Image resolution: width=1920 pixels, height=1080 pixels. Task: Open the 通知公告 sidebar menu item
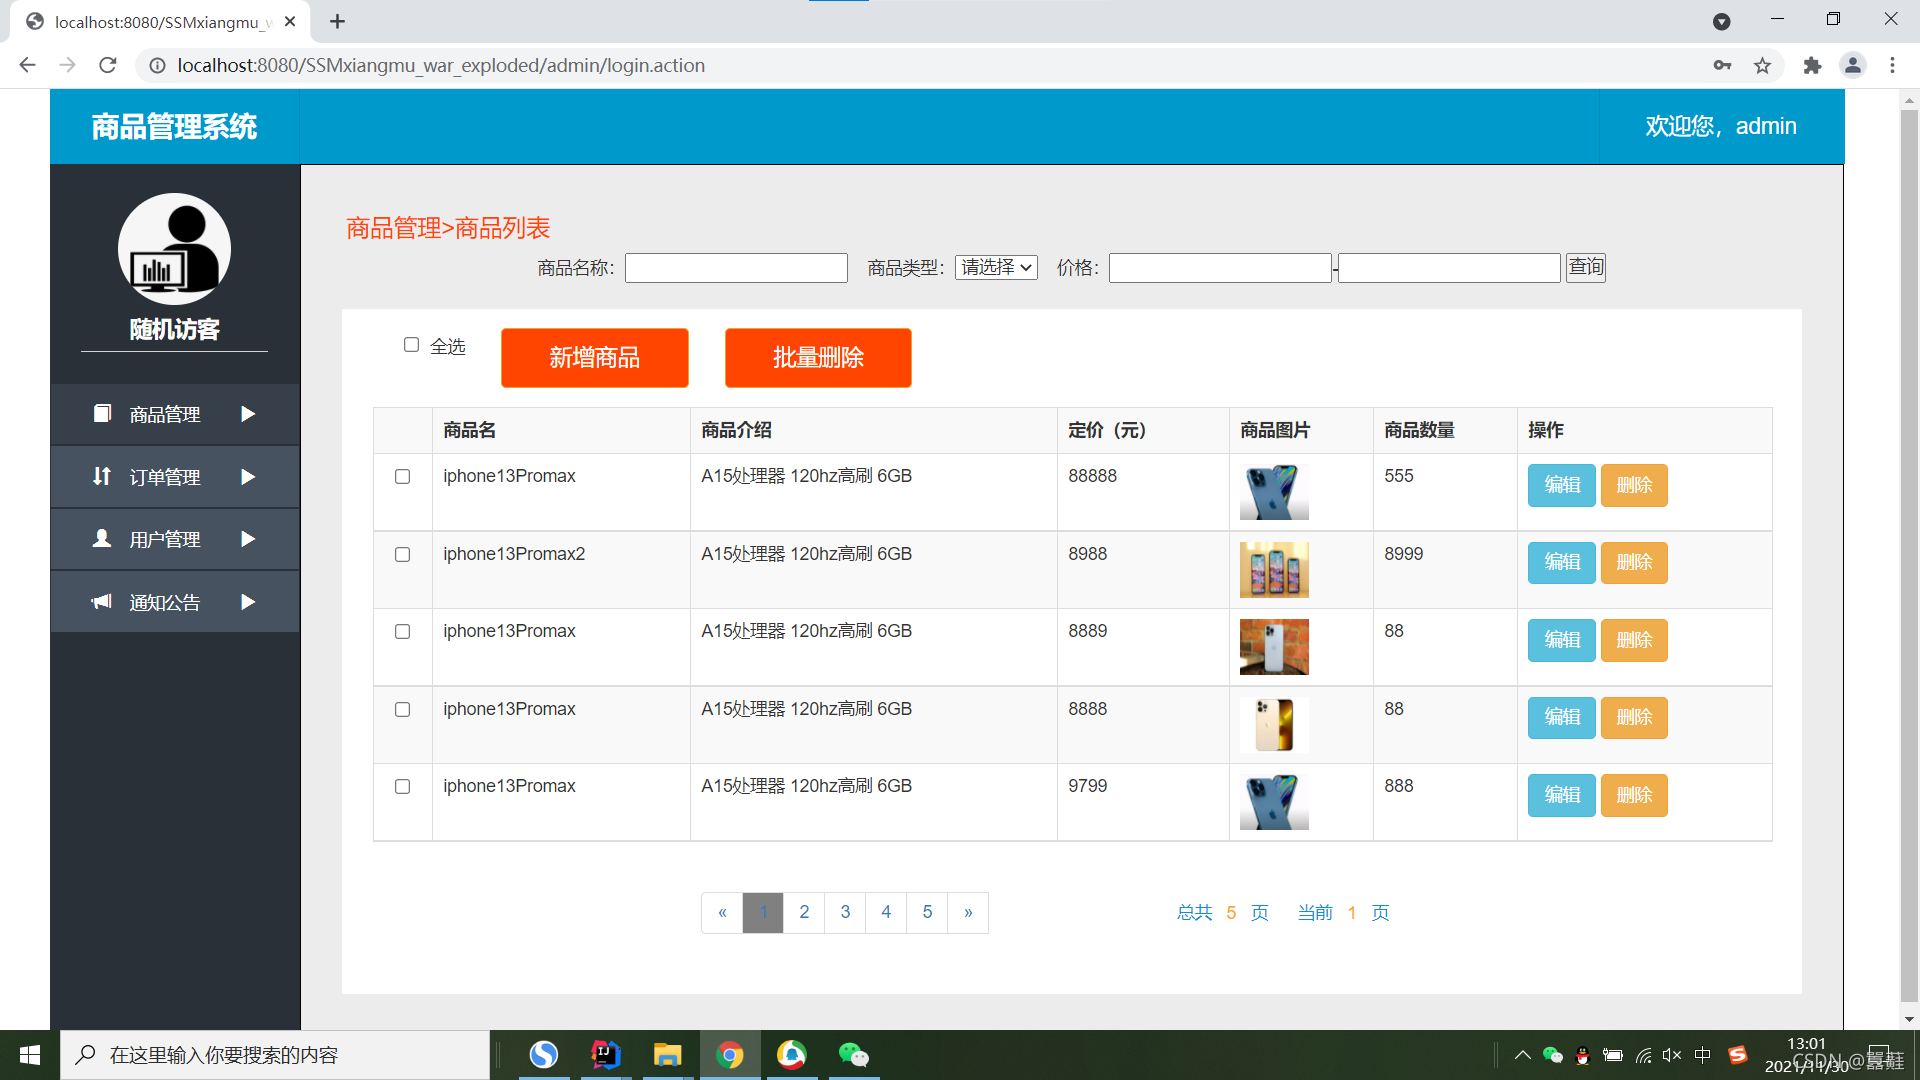tap(175, 602)
